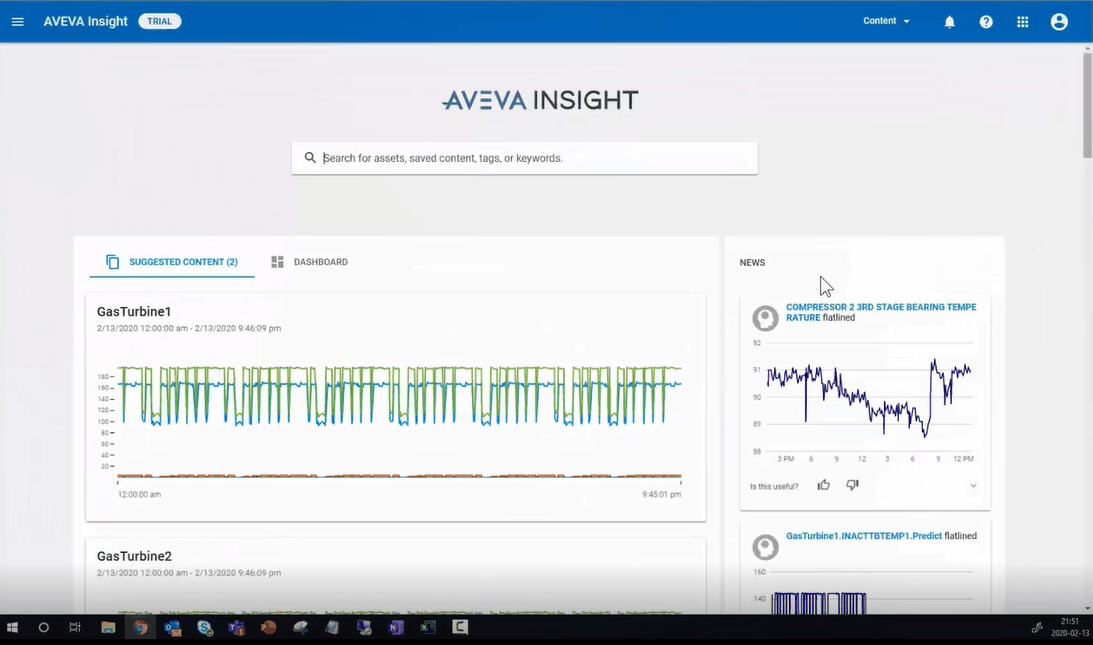Open Microsoft Teams from the taskbar
This screenshot has height=645, width=1093.
point(236,628)
